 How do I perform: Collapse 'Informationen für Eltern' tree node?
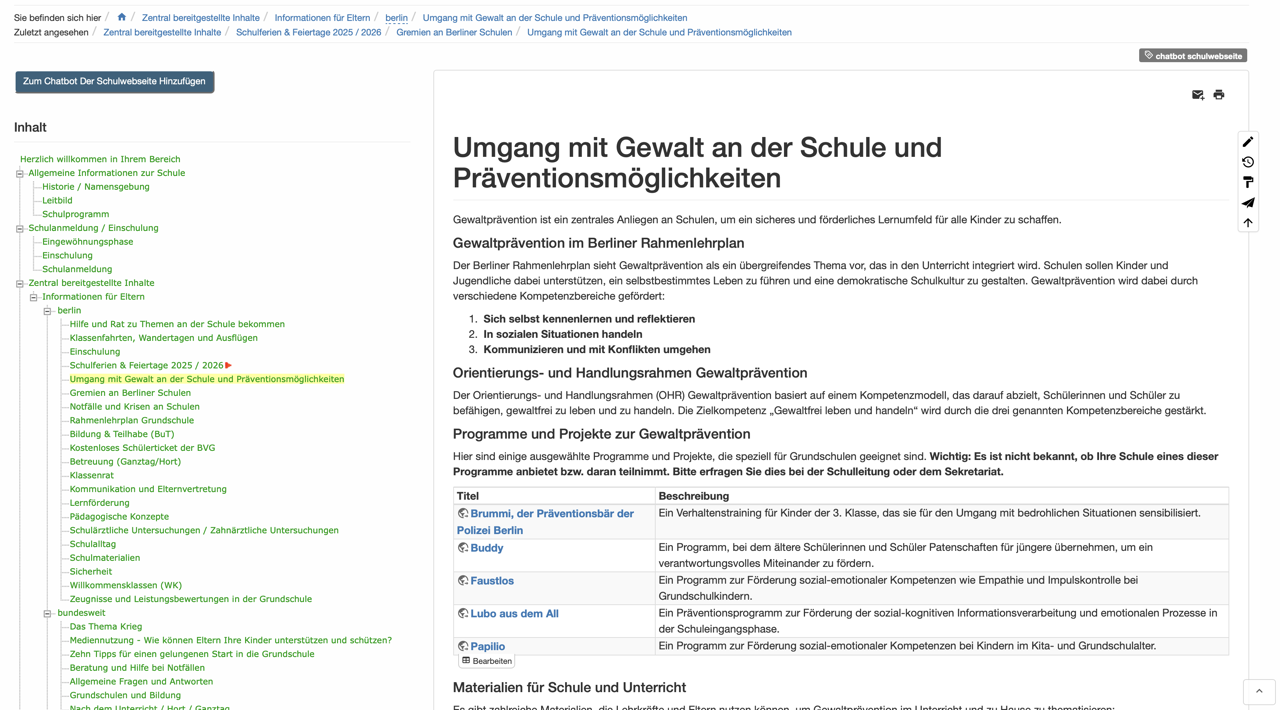click(33, 297)
